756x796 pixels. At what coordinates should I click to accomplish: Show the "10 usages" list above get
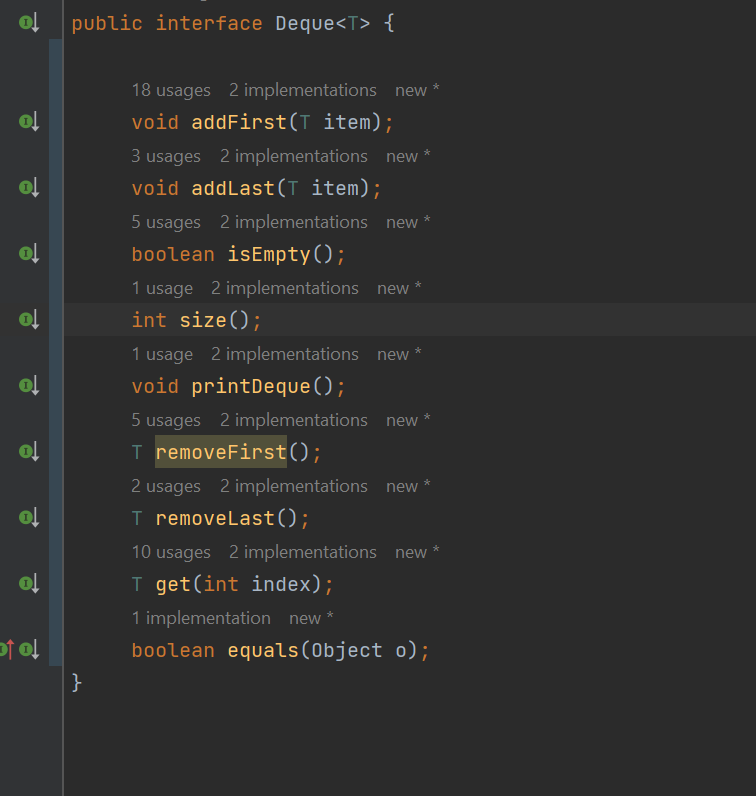171,552
